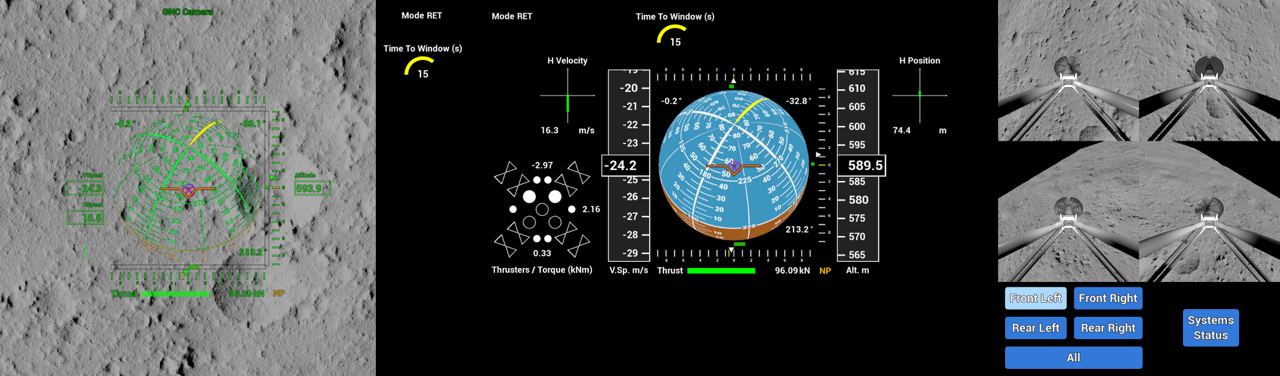The width and height of the screenshot is (1280, 376).
Task: Click the blue attitude sphere
Action: (733, 165)
